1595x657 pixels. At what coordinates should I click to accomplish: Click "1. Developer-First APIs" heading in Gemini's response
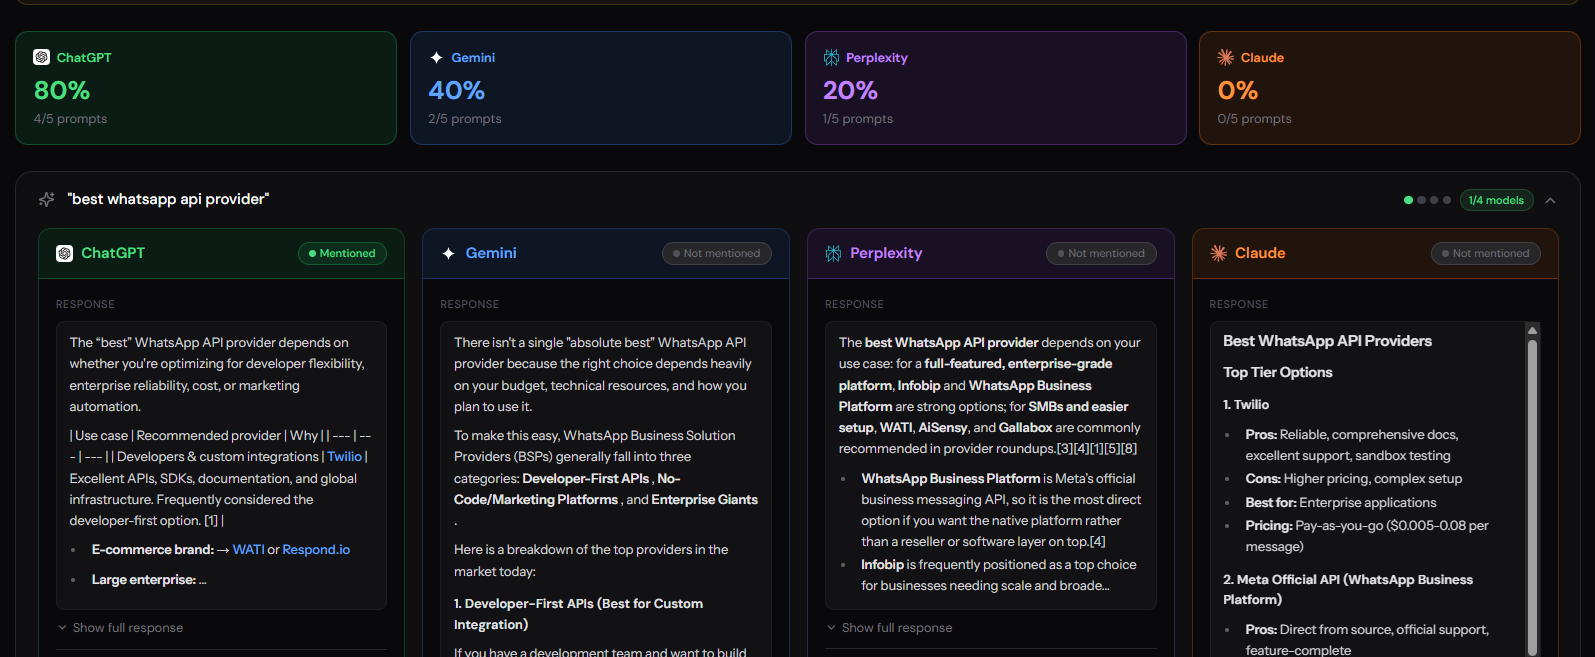coord(578,614)
